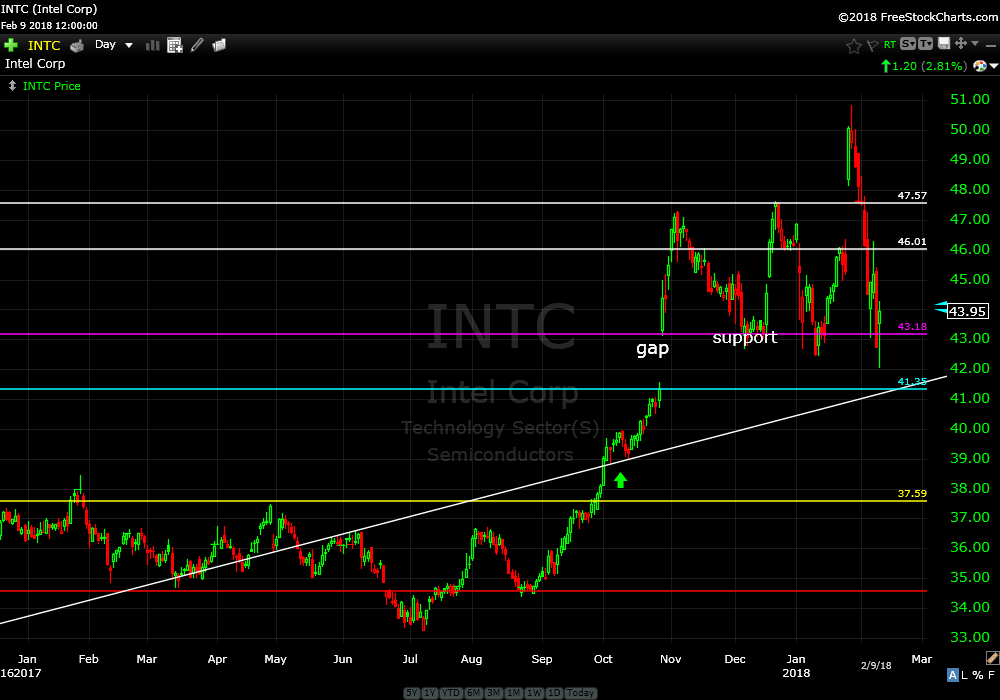Select the YTD time range tab
Viewport: 1000px width, 700px height.
[453, 693]
